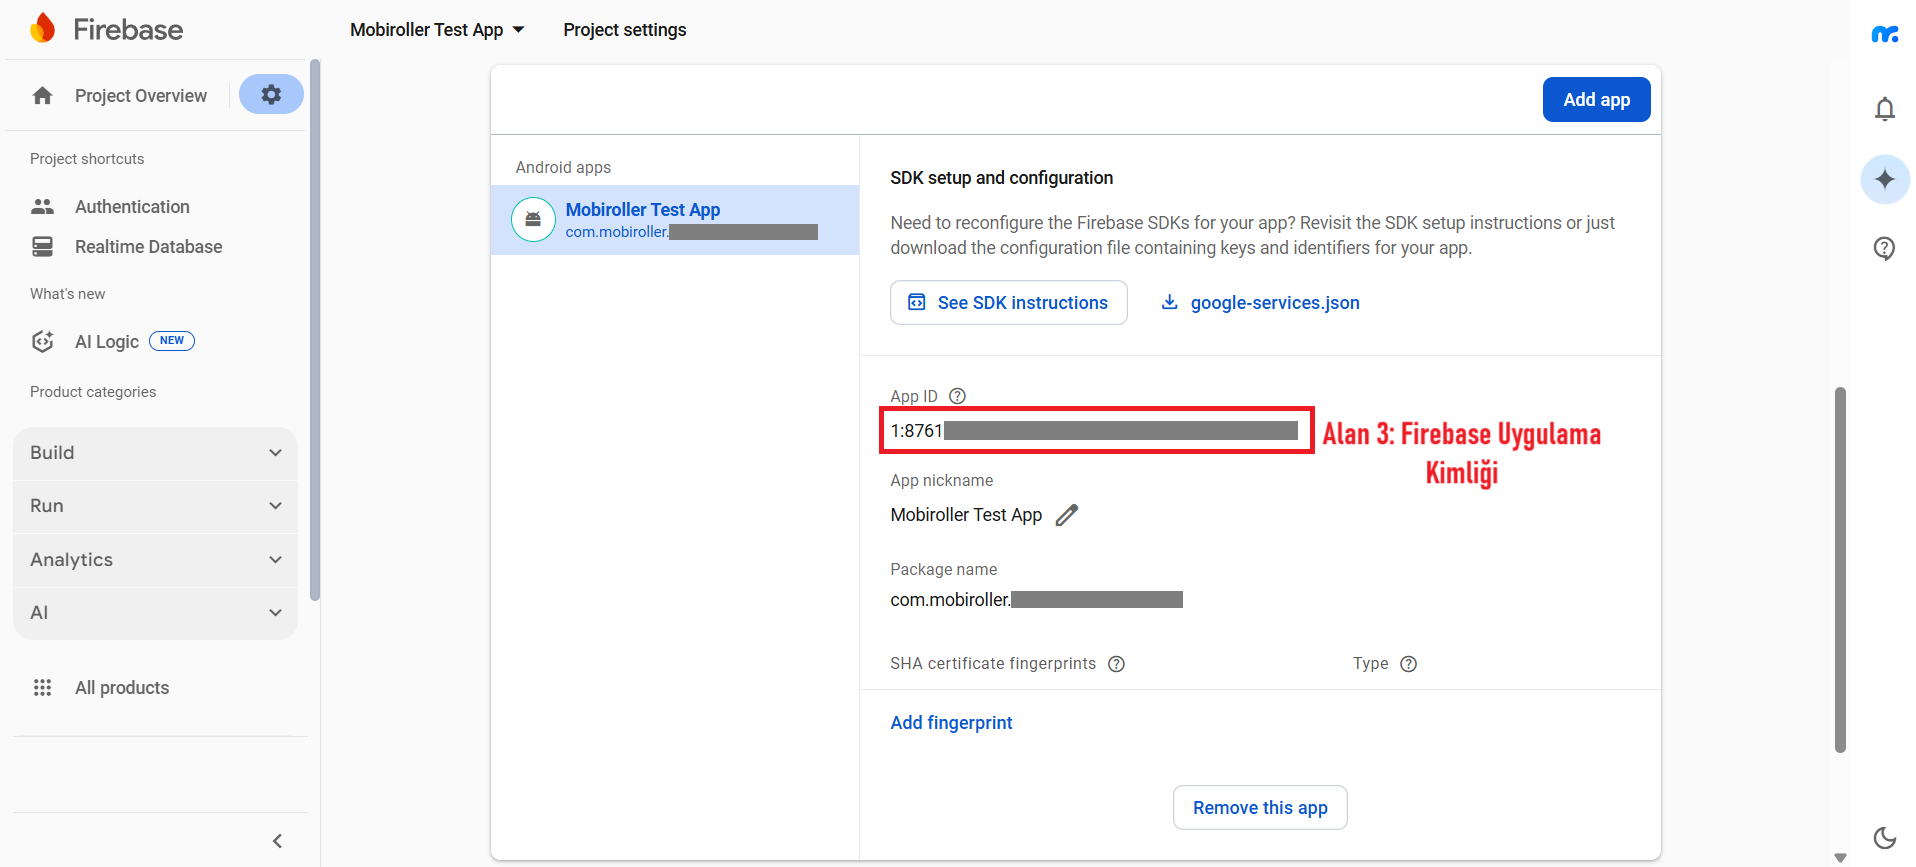Viewport: 1916px width, 867px height.
Task: Click the App ID value 1:8761
Action: (x=917, y=431)
